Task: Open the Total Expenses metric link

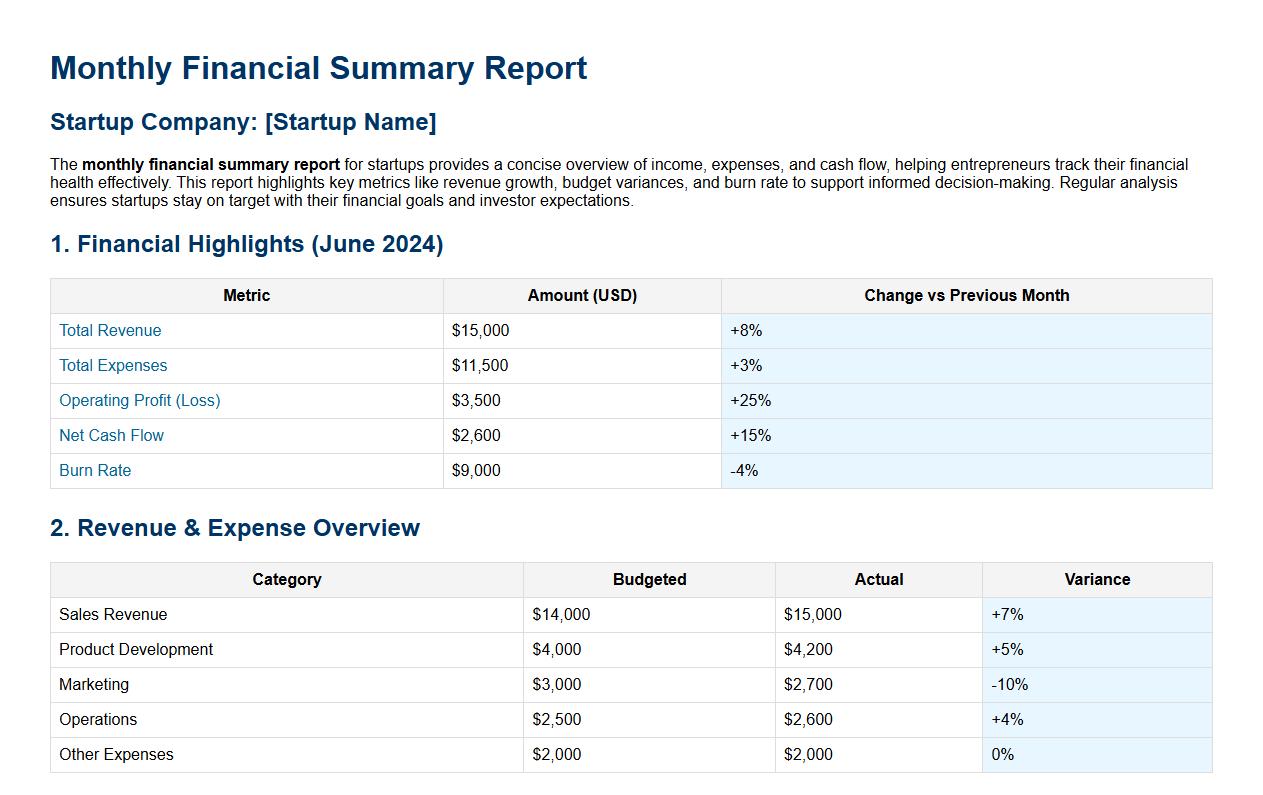Action: [x=112, y=365]
